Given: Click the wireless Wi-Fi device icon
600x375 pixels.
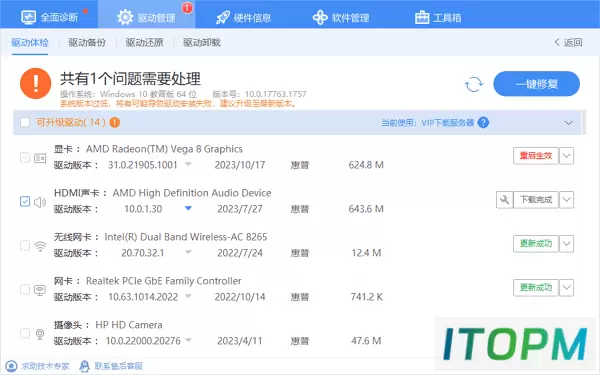Looking at the screenshot, I should [x=40, y=246].
